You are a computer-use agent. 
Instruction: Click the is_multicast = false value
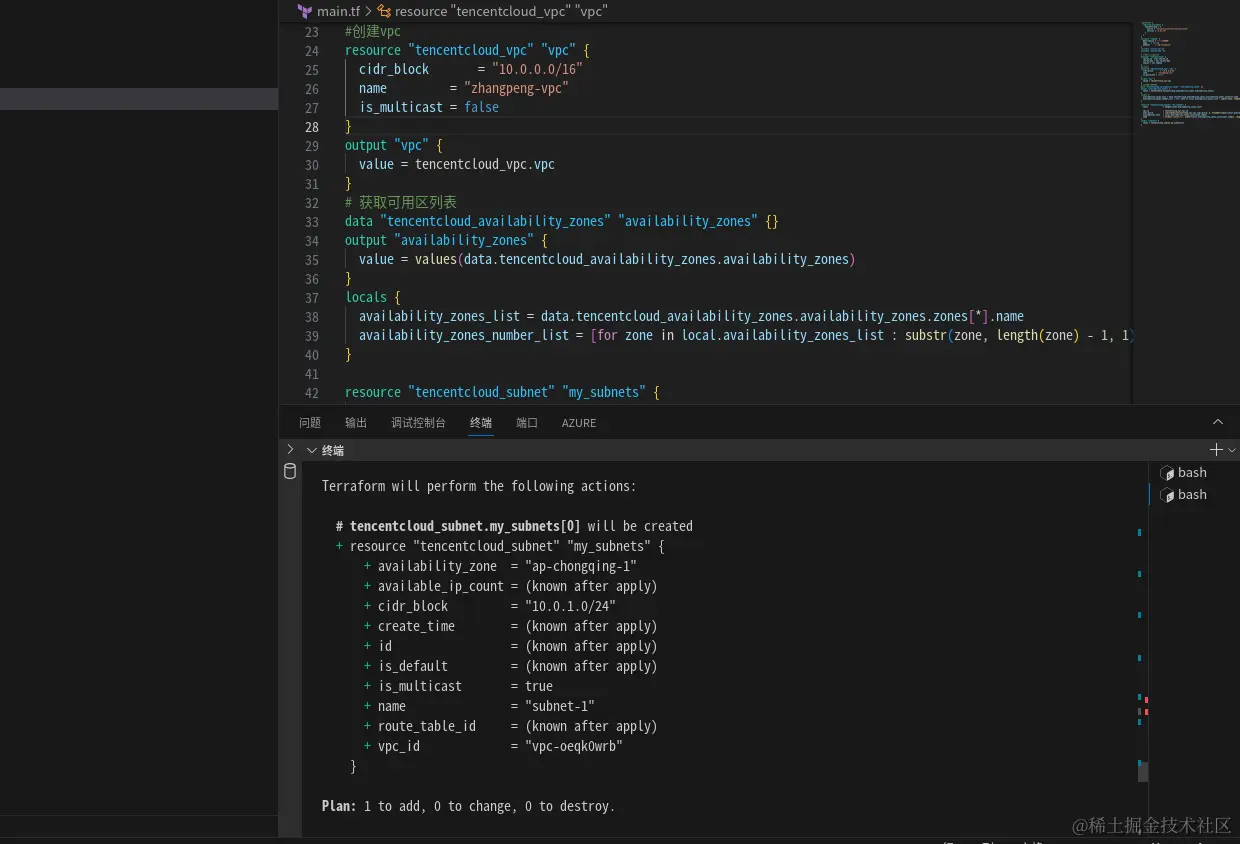(x=481, y=108)
